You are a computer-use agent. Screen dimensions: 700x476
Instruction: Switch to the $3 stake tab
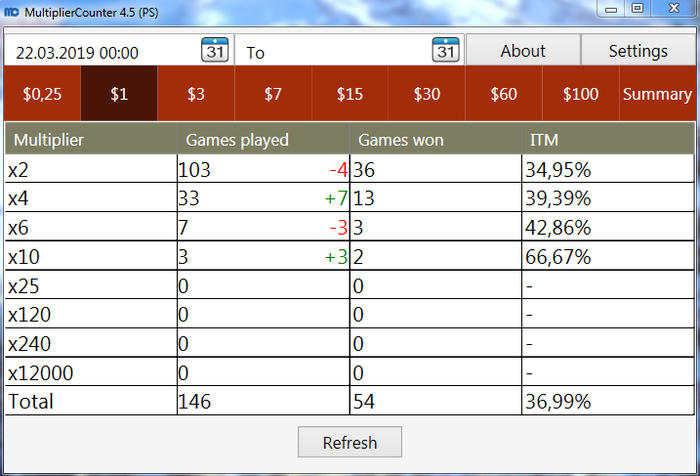[x=196, y=93]
